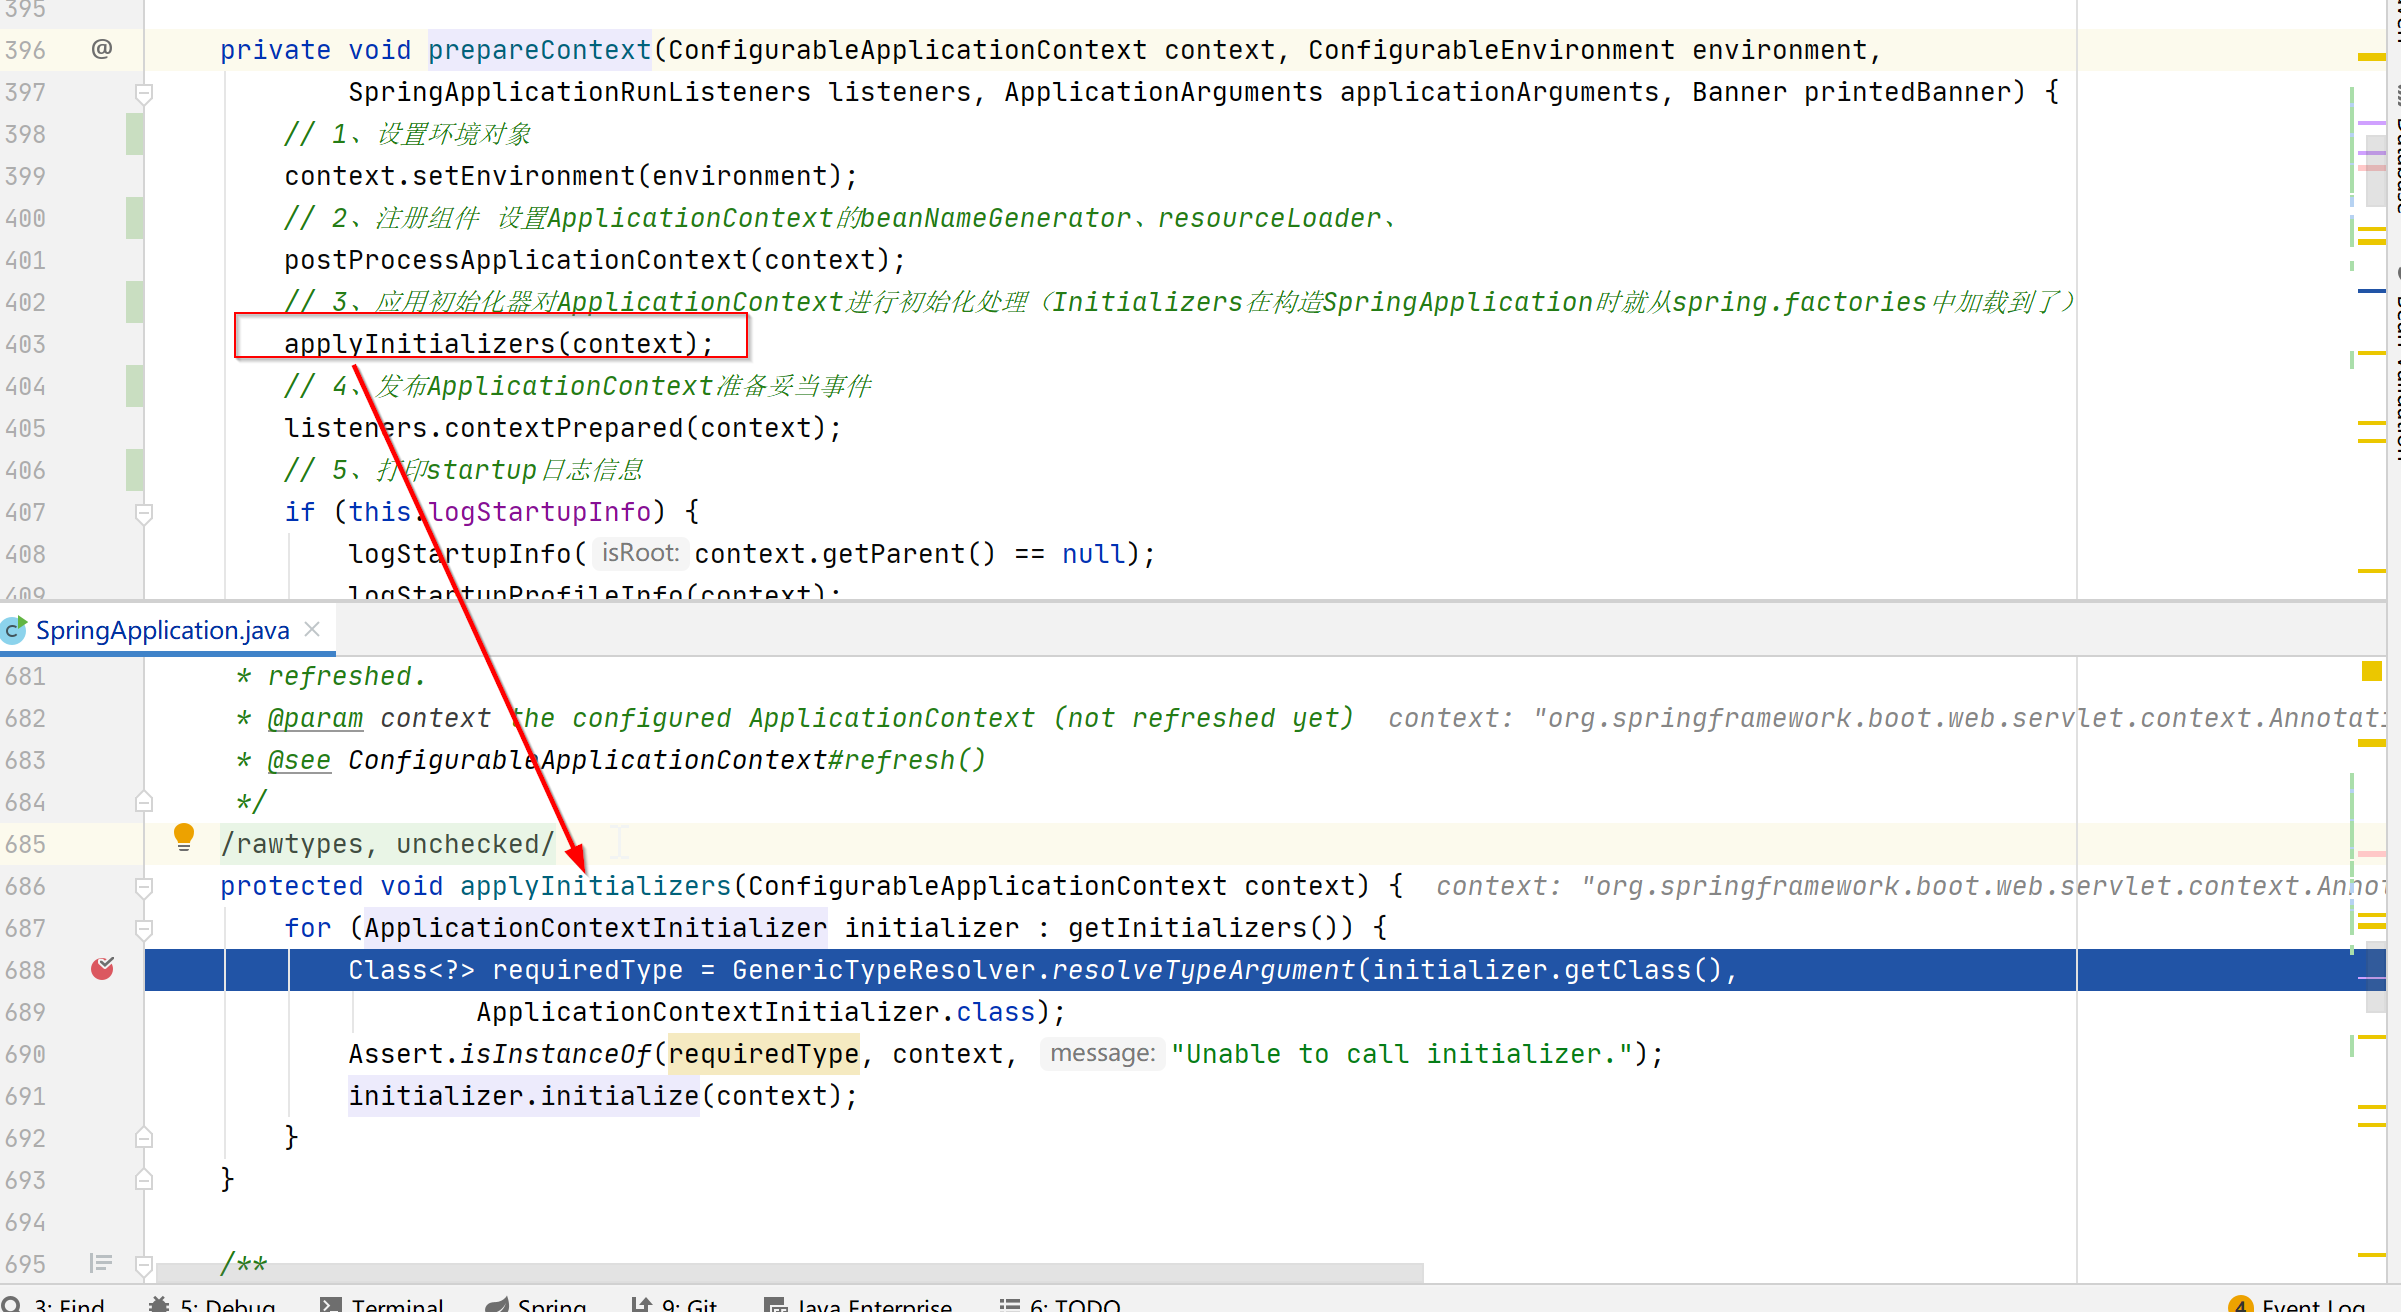Screen dimensions: 2401x1312
Task: Click the Java Enterprise tool window icon
Action: coord(775,1304)
